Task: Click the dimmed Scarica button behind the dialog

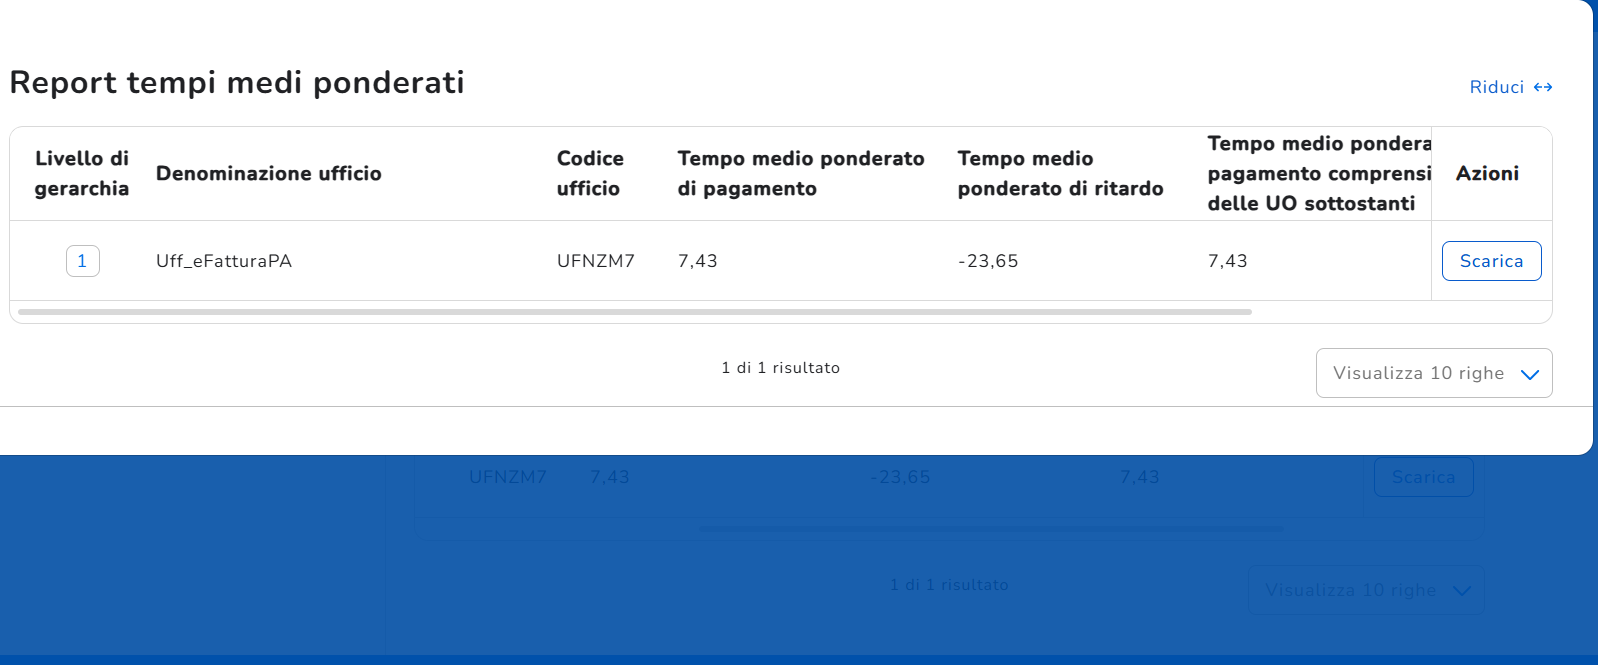Action: tap(1423, 477)
